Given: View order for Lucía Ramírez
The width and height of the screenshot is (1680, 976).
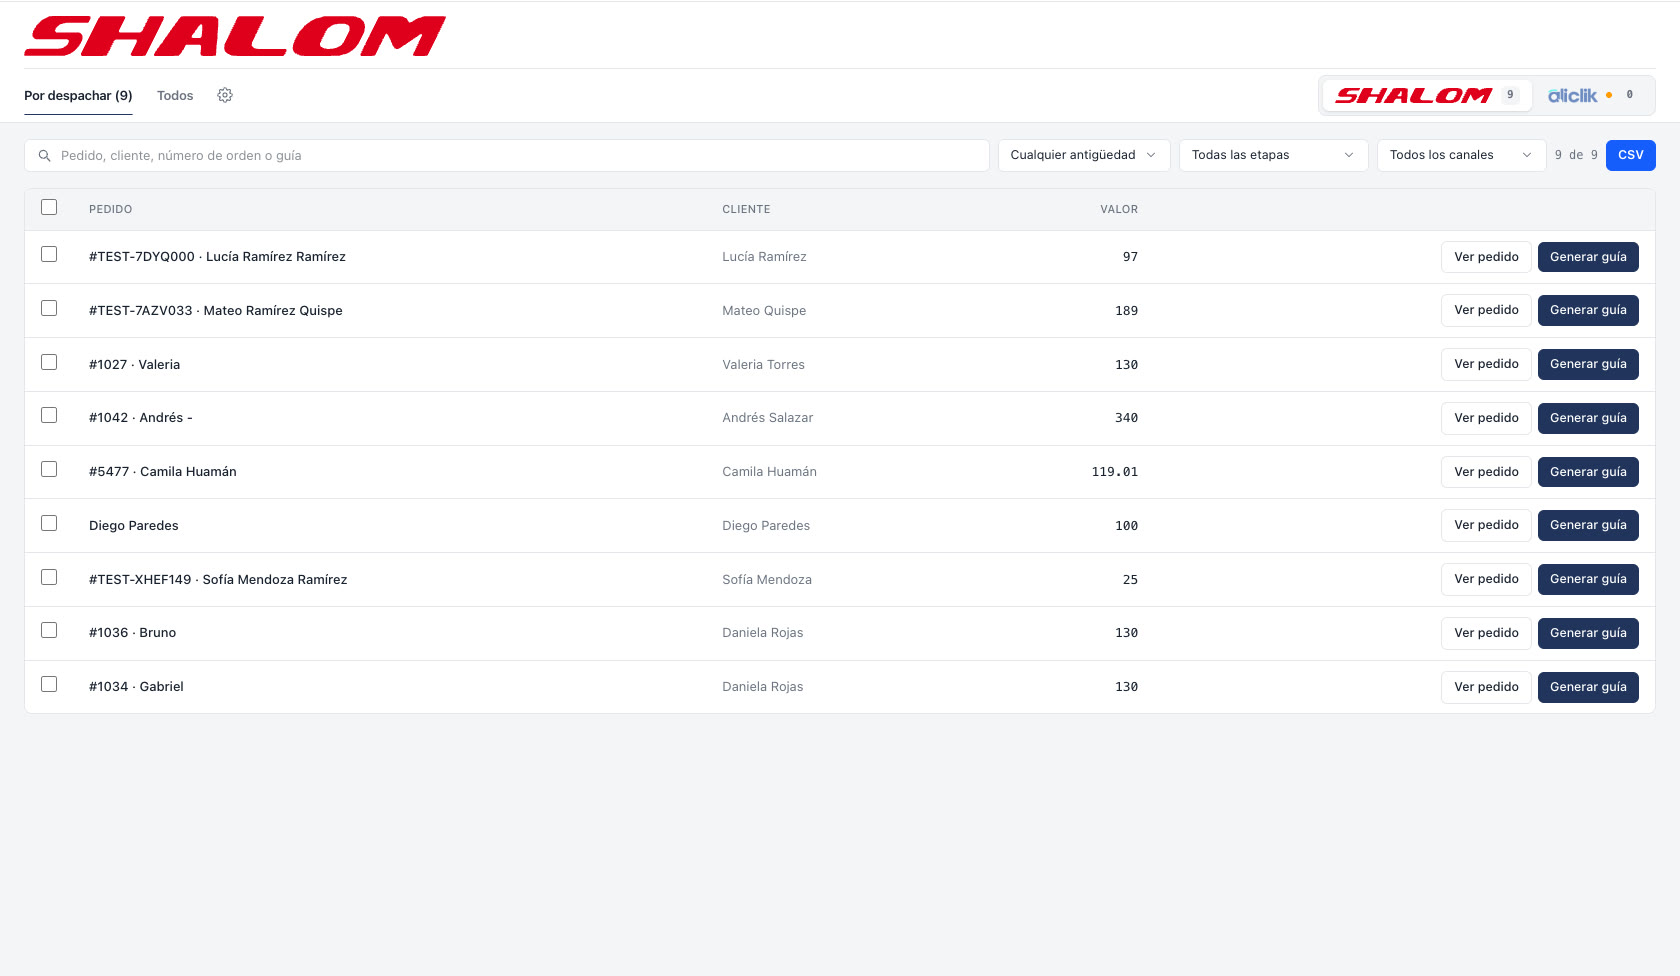Looking at the screenshot, I should (x=1486, y=257).
